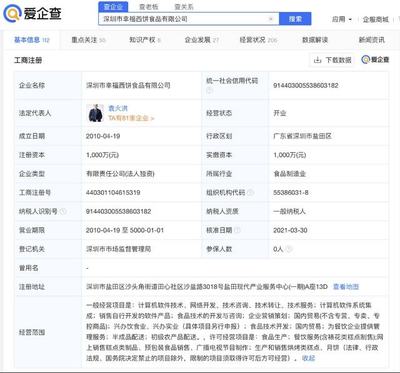Select the taxpayer type 一般纳税人

pyautogui.click(x=289, y=211)
